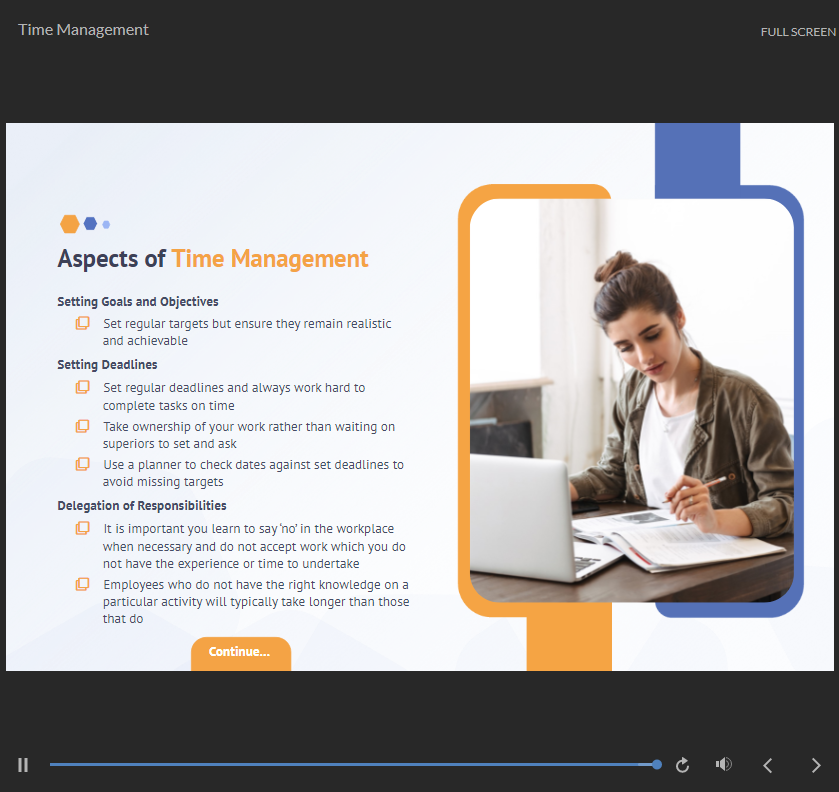Select the Delegation of Responsibilities heading
The image size is (839, 792).
pyautogui.click(x=142, y=506)
